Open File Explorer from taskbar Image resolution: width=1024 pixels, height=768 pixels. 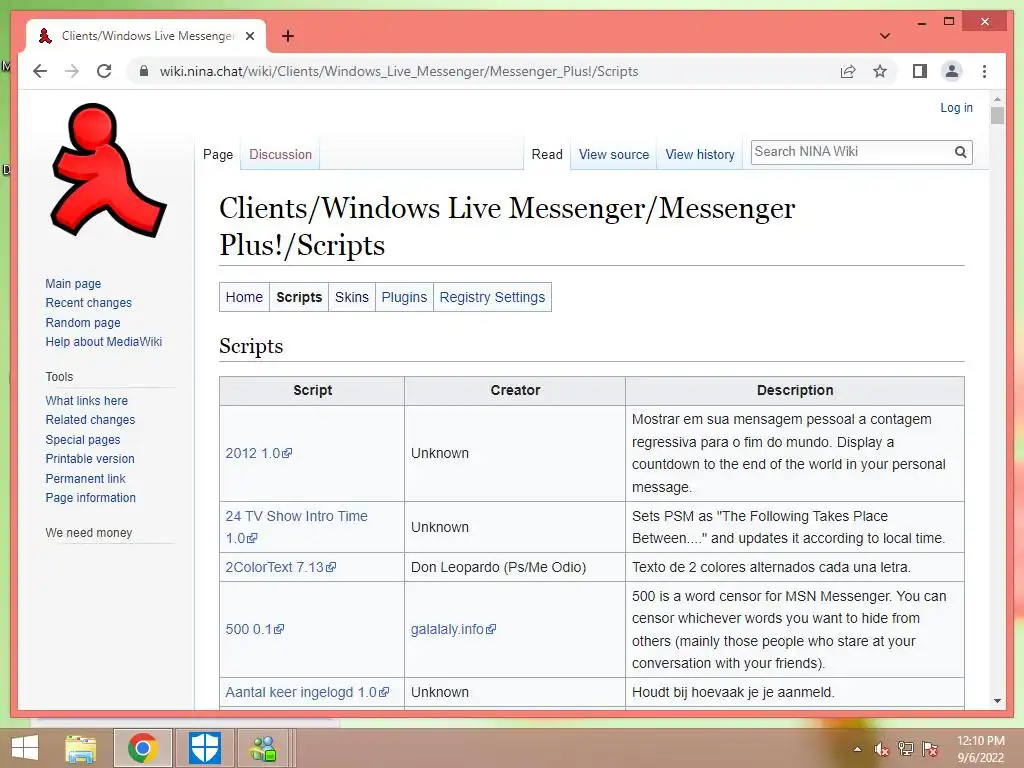(x=80, y=748)
